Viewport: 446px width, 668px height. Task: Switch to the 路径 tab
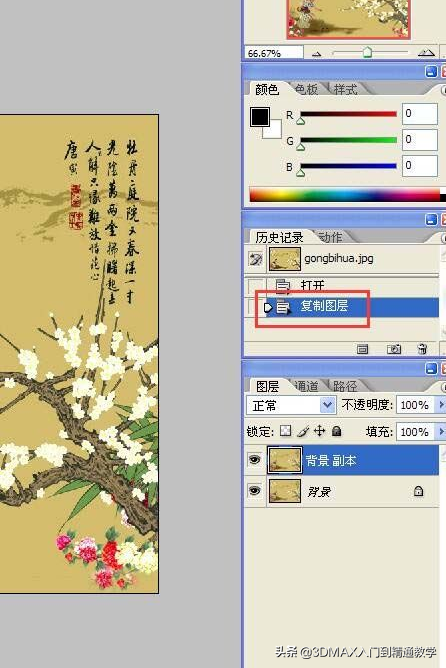pyautogui.click(x=345, y=386)
